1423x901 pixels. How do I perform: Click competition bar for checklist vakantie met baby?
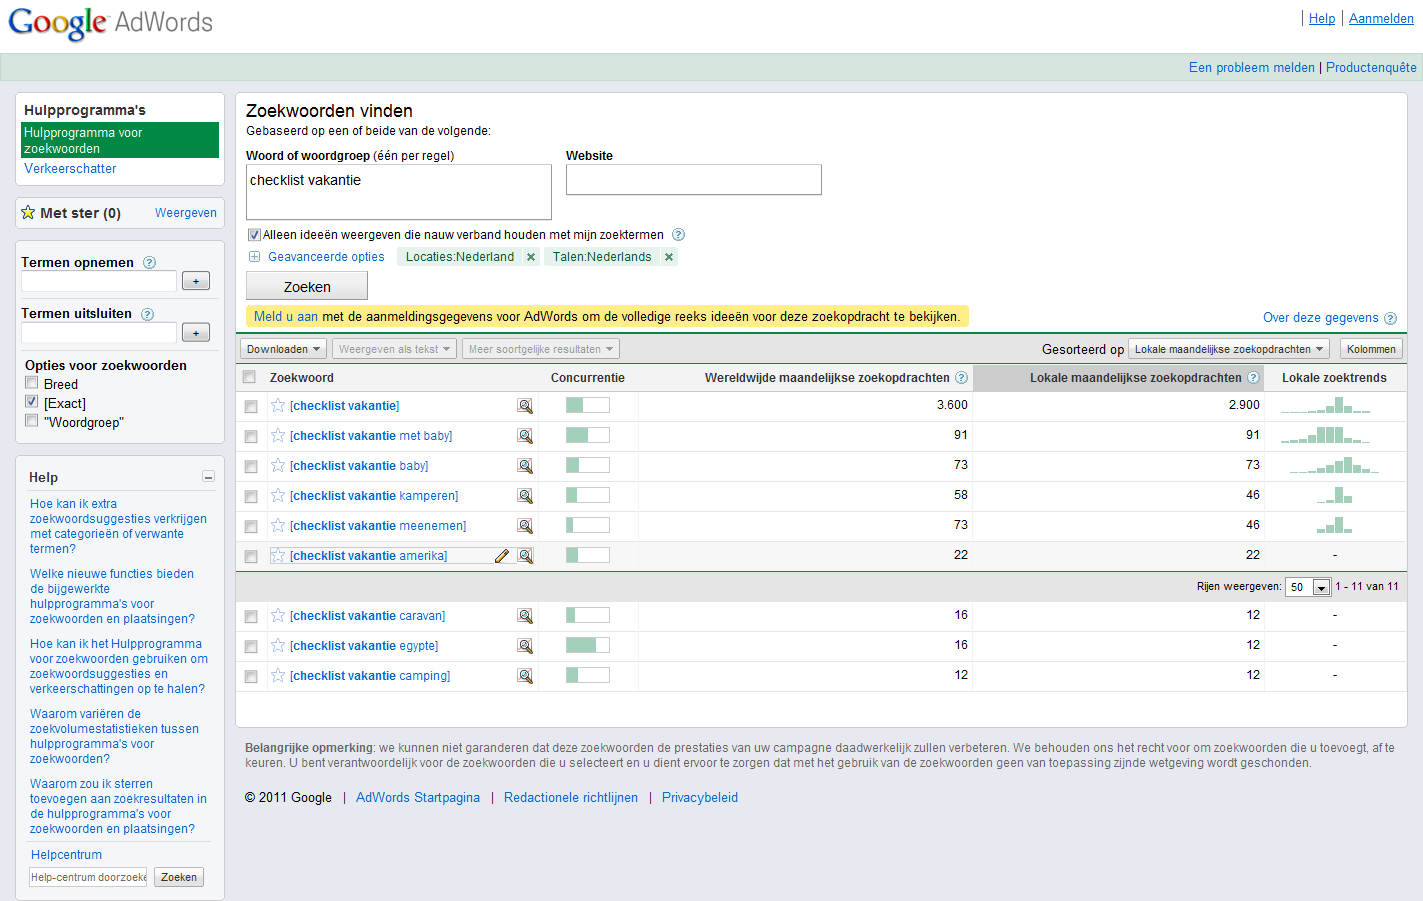coord(588,435)
